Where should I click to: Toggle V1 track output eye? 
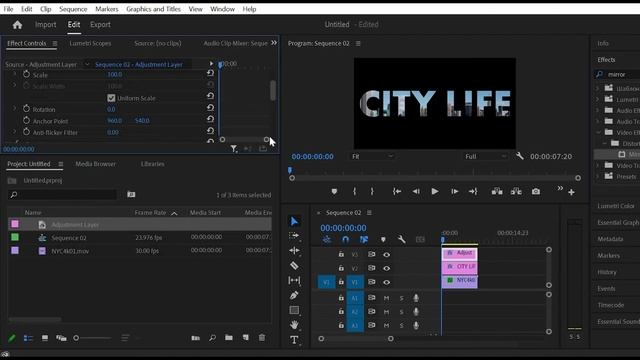click(386, 282)
